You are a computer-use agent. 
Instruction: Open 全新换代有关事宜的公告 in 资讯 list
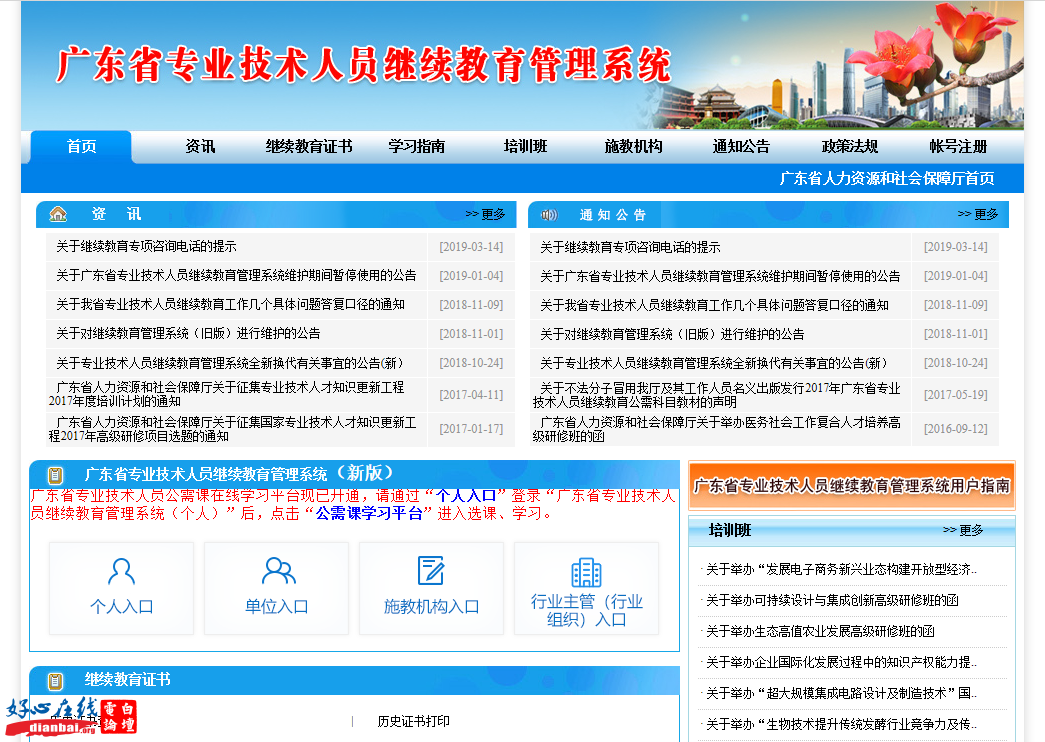[x=230, y=363]
